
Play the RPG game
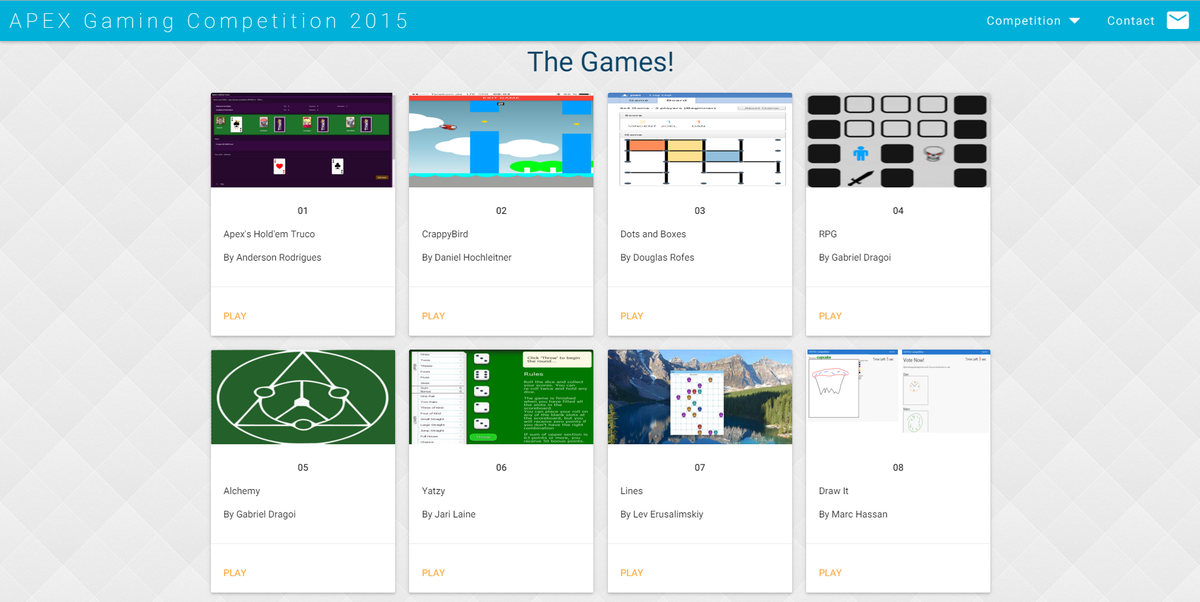tap(830, 316)
